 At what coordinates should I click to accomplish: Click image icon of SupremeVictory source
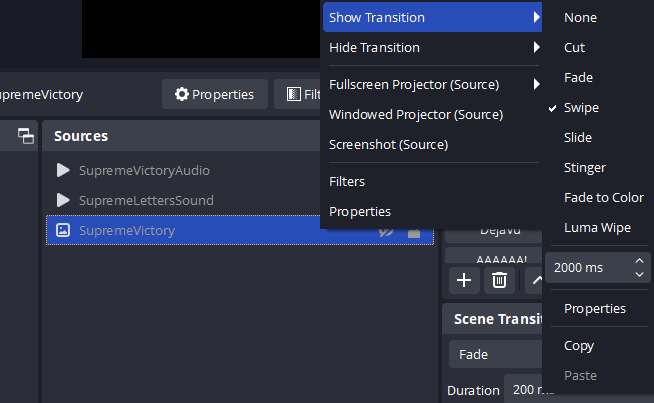(63, 230)
